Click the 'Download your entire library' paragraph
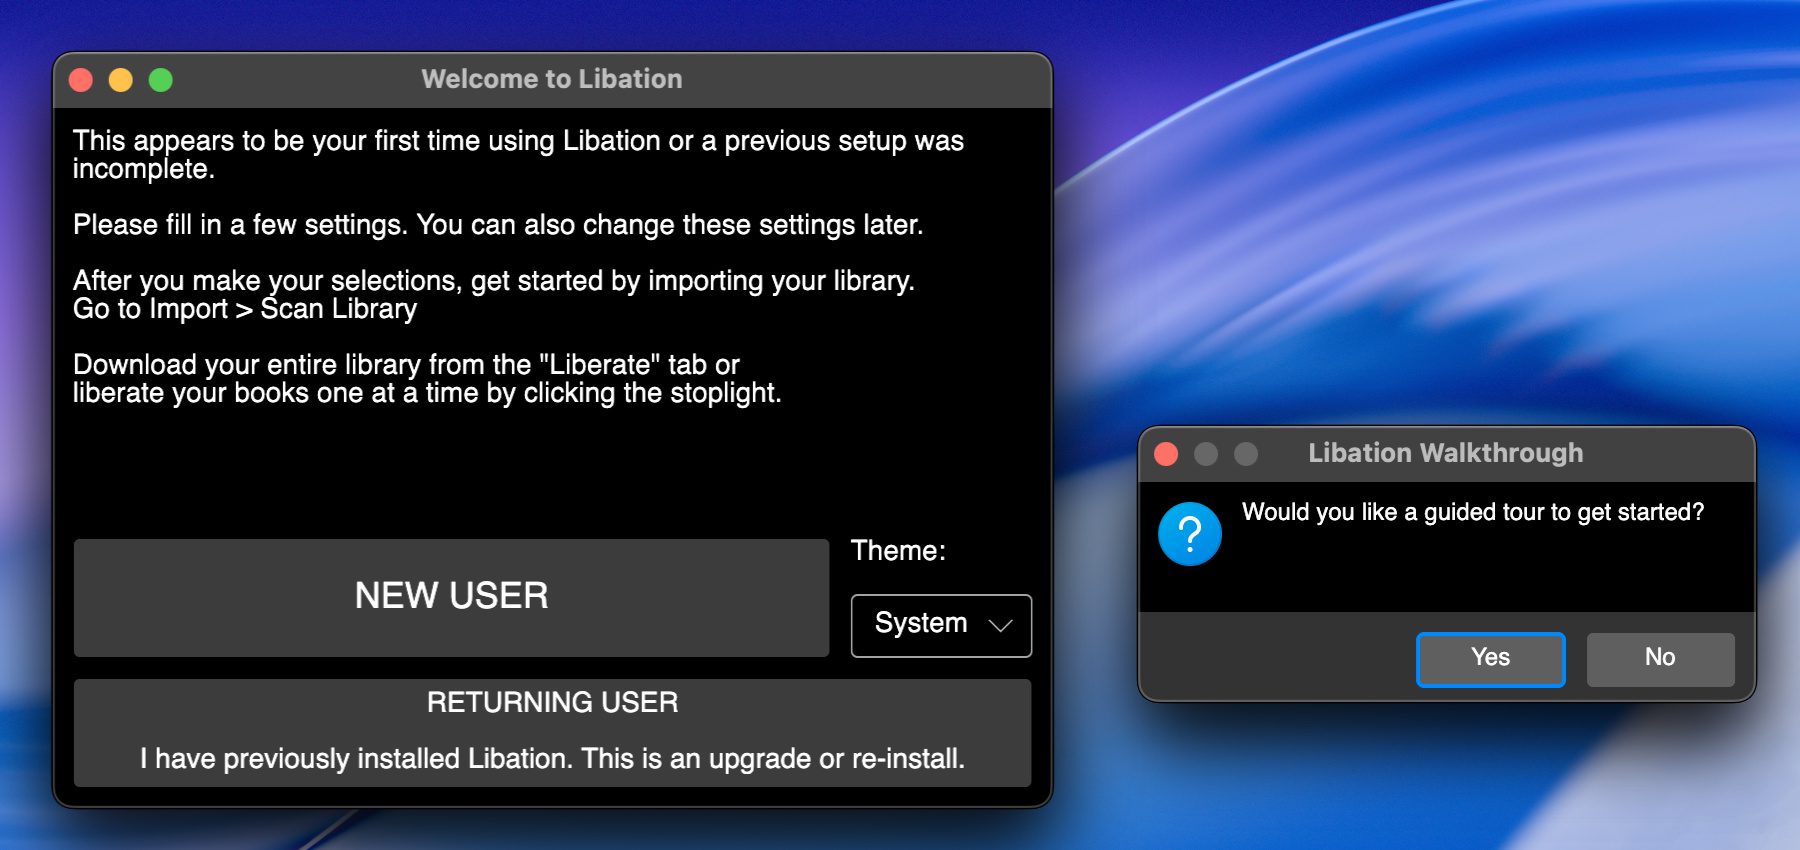This screenshot has width=1800, height=850. click(426, 378)
